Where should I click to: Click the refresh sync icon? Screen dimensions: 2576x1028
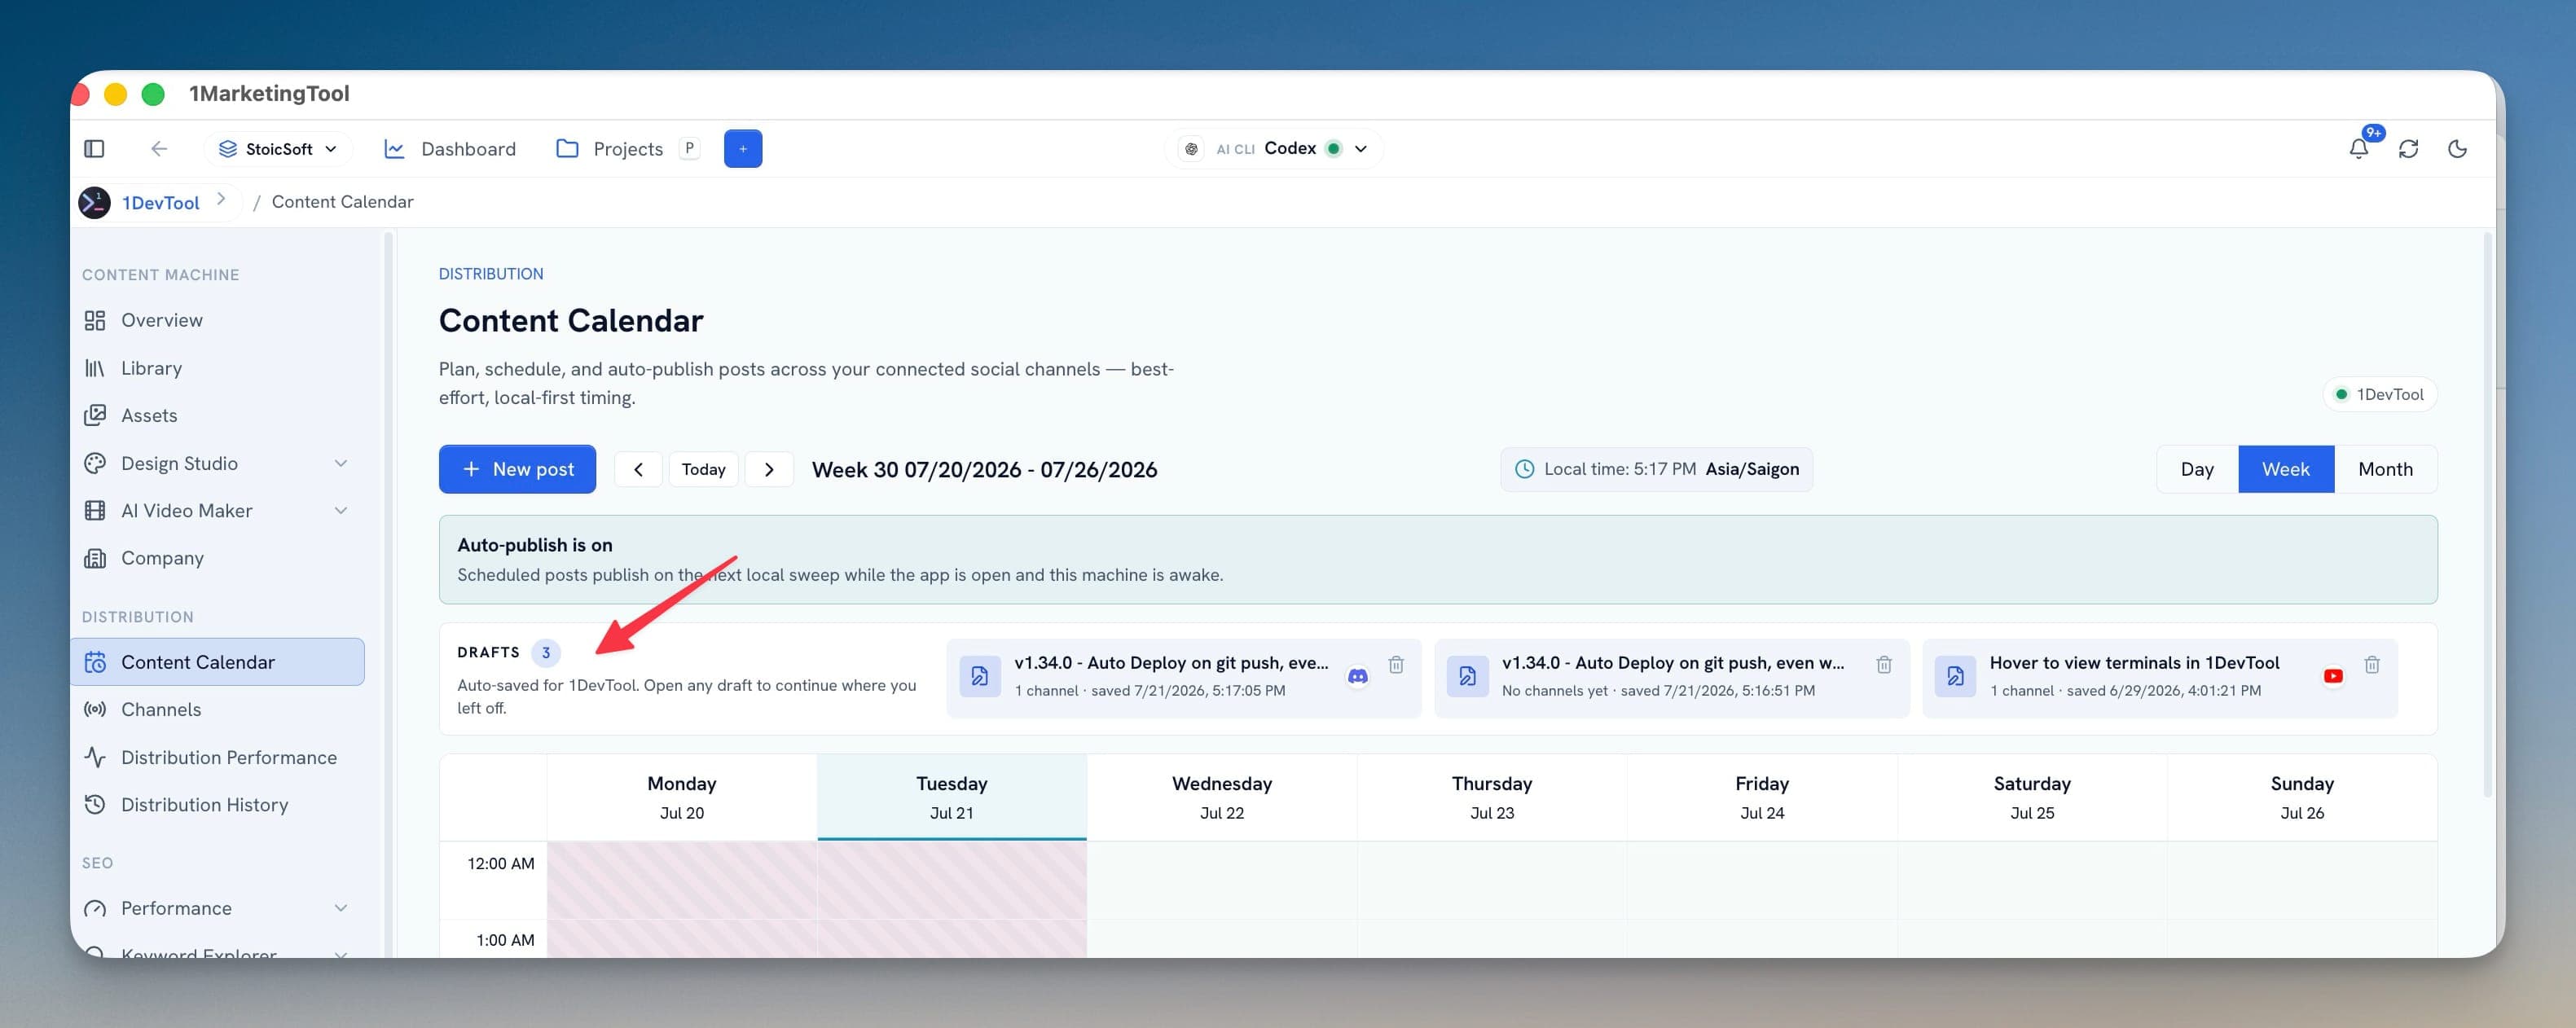[2408, 149]
